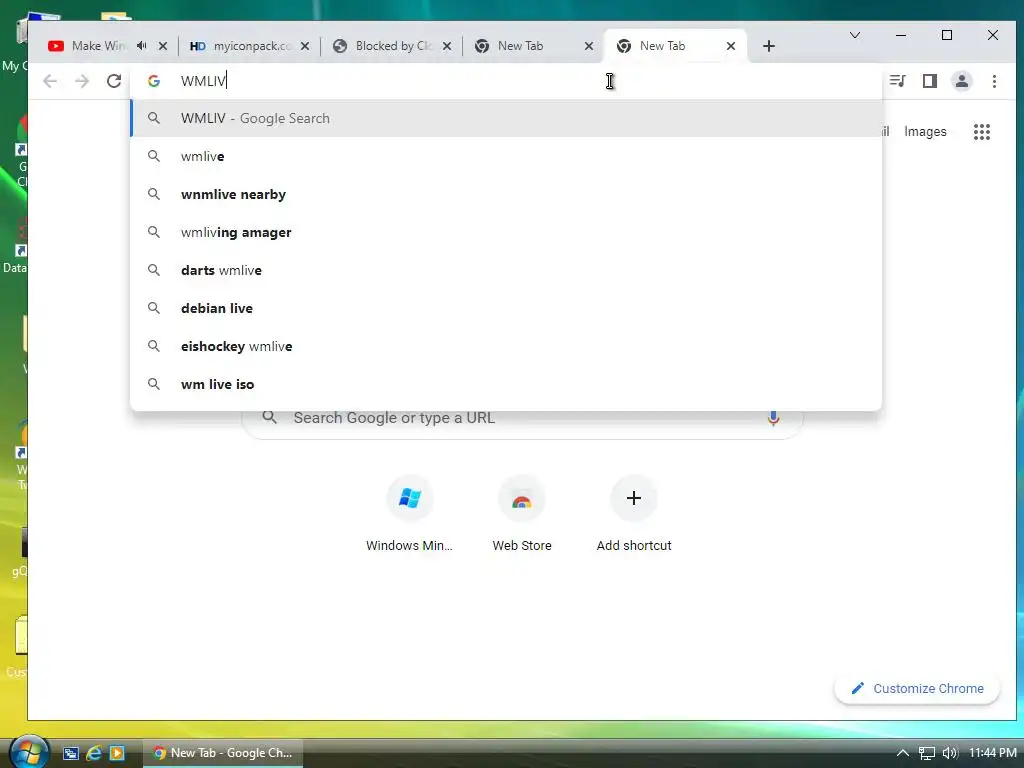Choose the 'debian live' suggestion

pyautogui.click(x=506, y=308)
